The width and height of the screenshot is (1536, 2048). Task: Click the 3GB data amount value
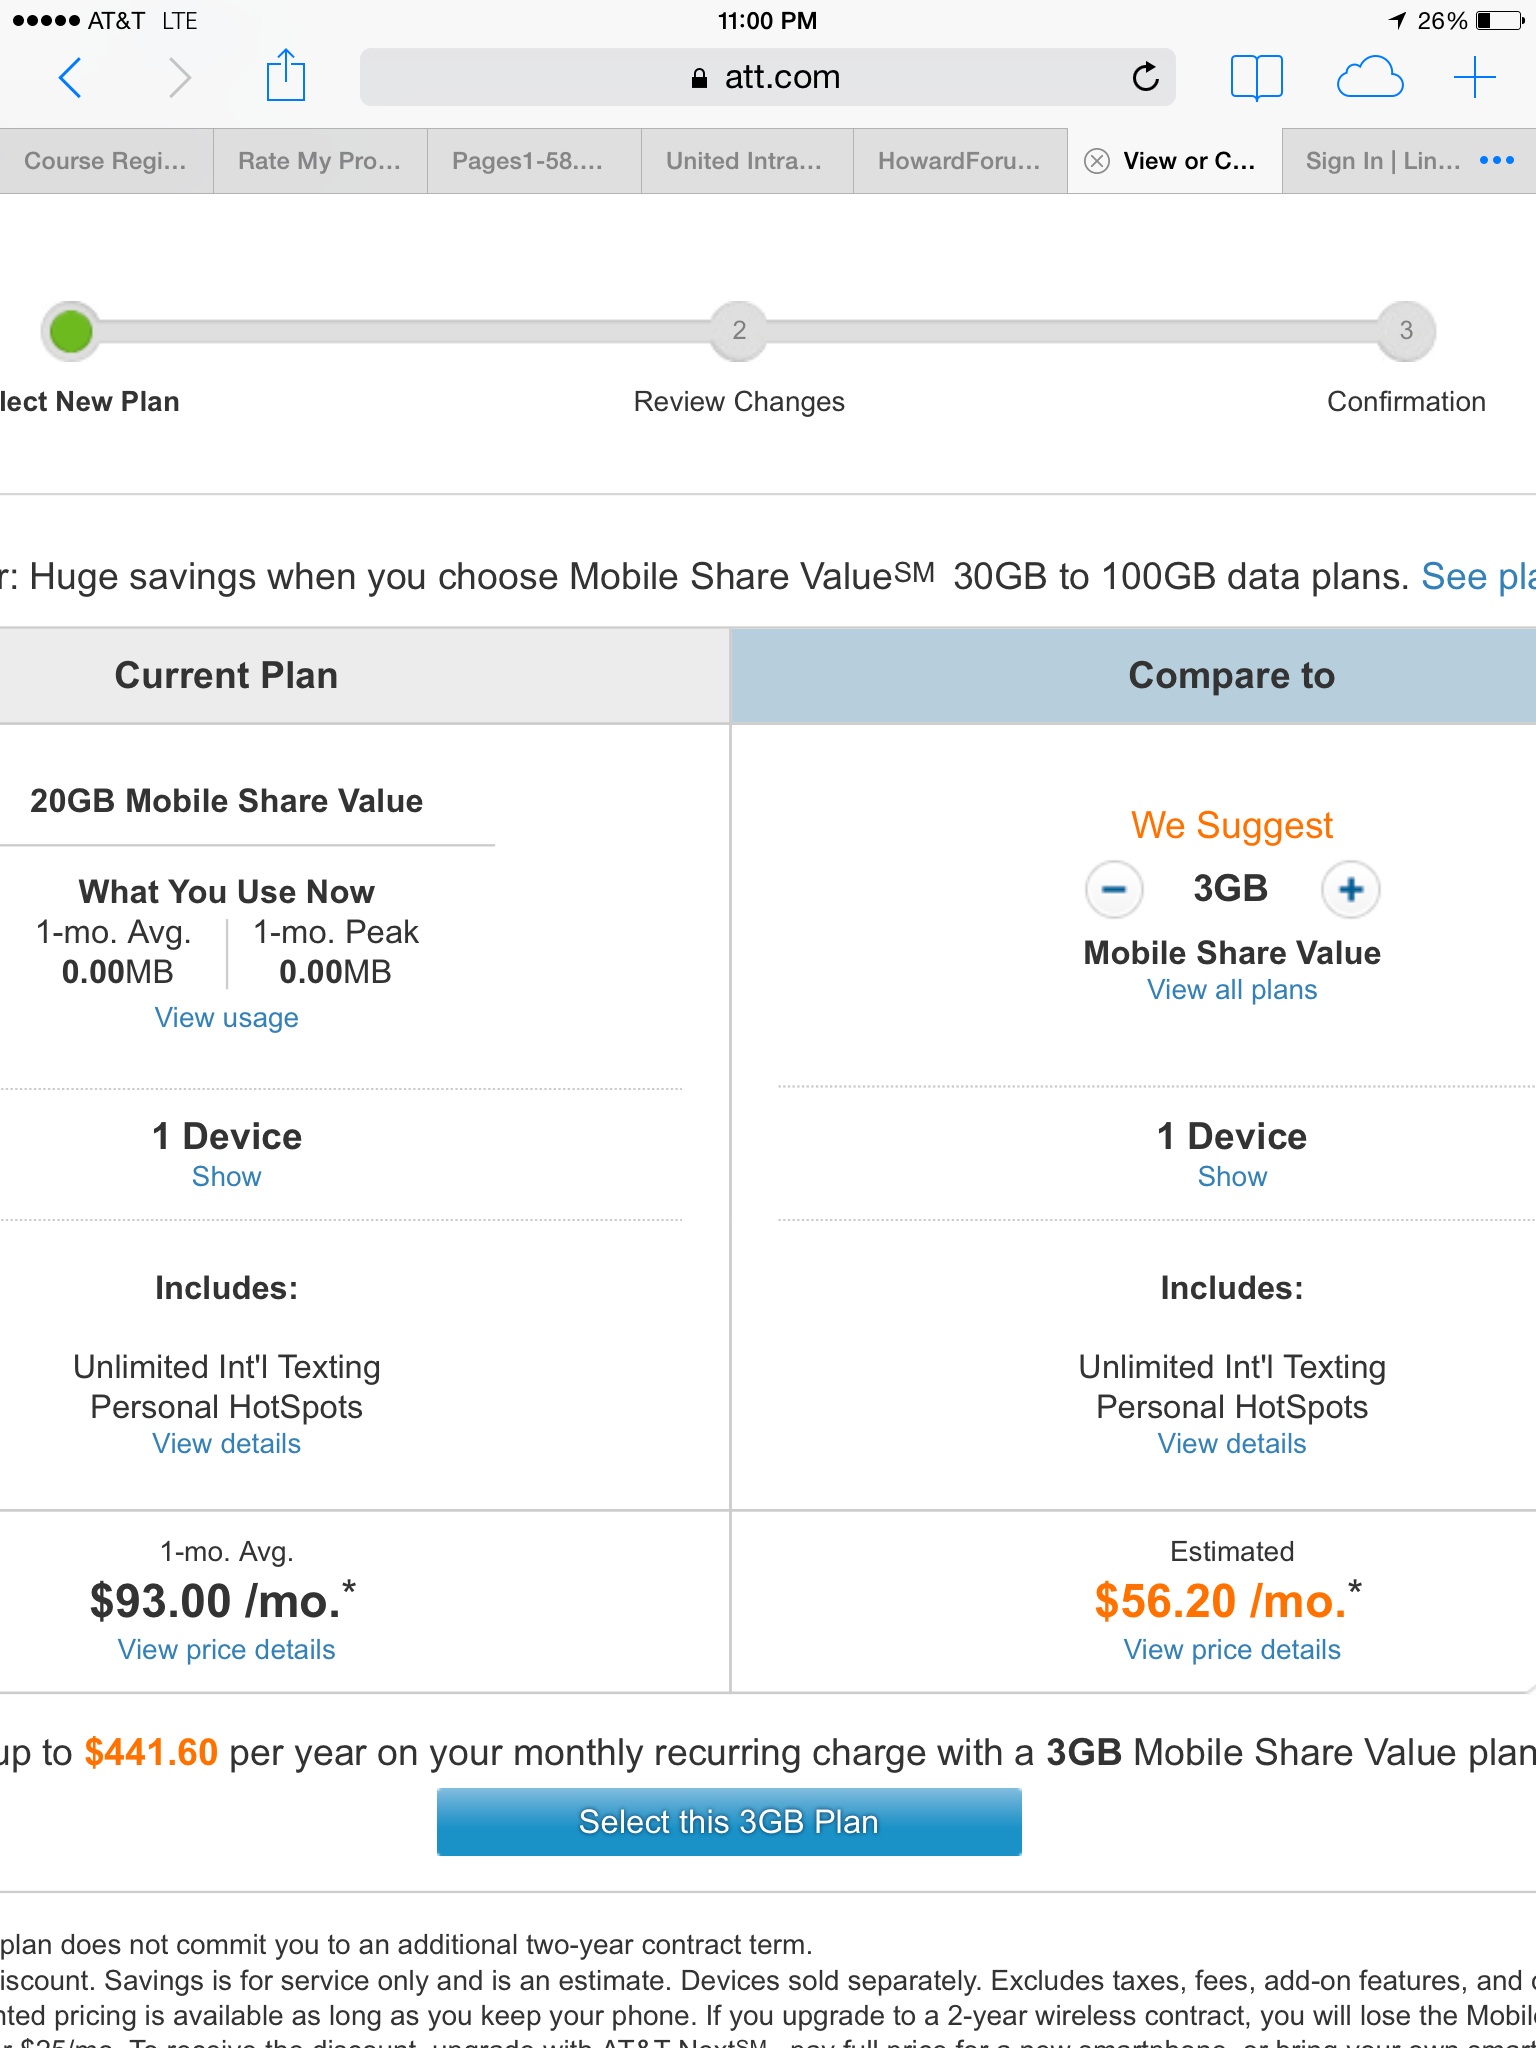pyautogui.click(x=1231, y=889)
